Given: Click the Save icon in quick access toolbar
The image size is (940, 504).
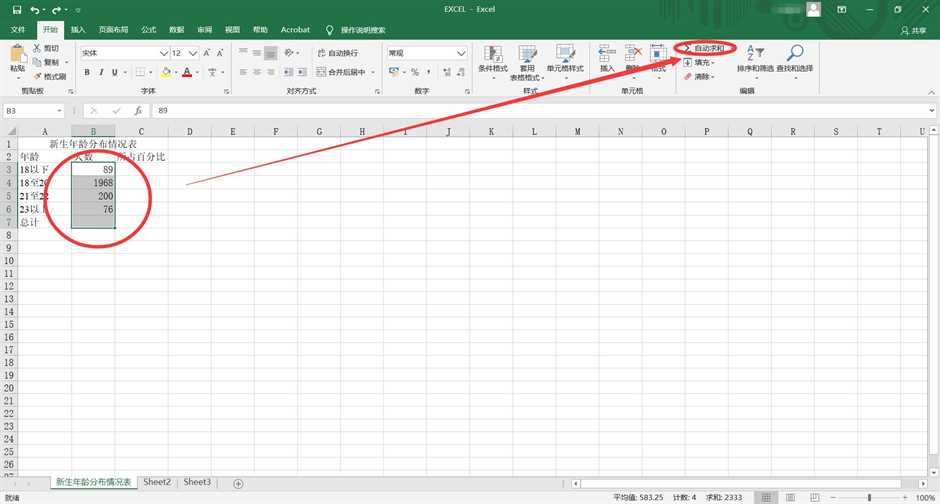Looking at the screenshot, I should pos(14,9).
